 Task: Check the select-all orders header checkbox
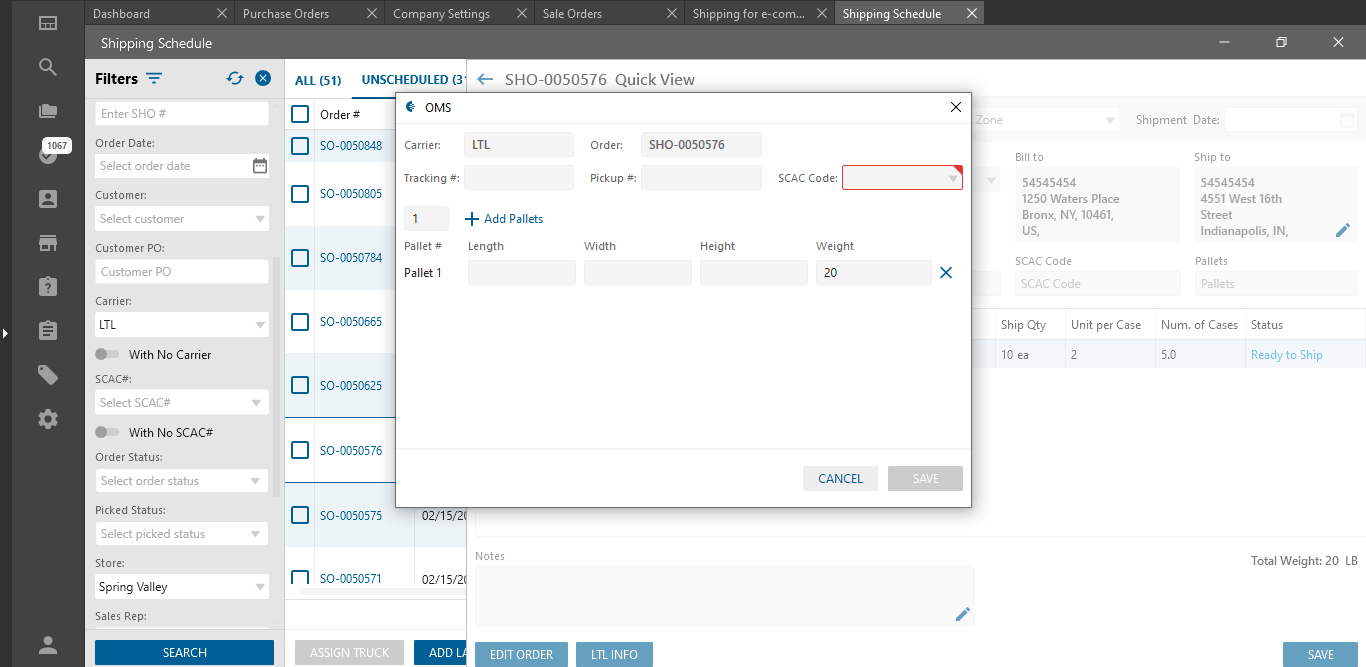300,114
